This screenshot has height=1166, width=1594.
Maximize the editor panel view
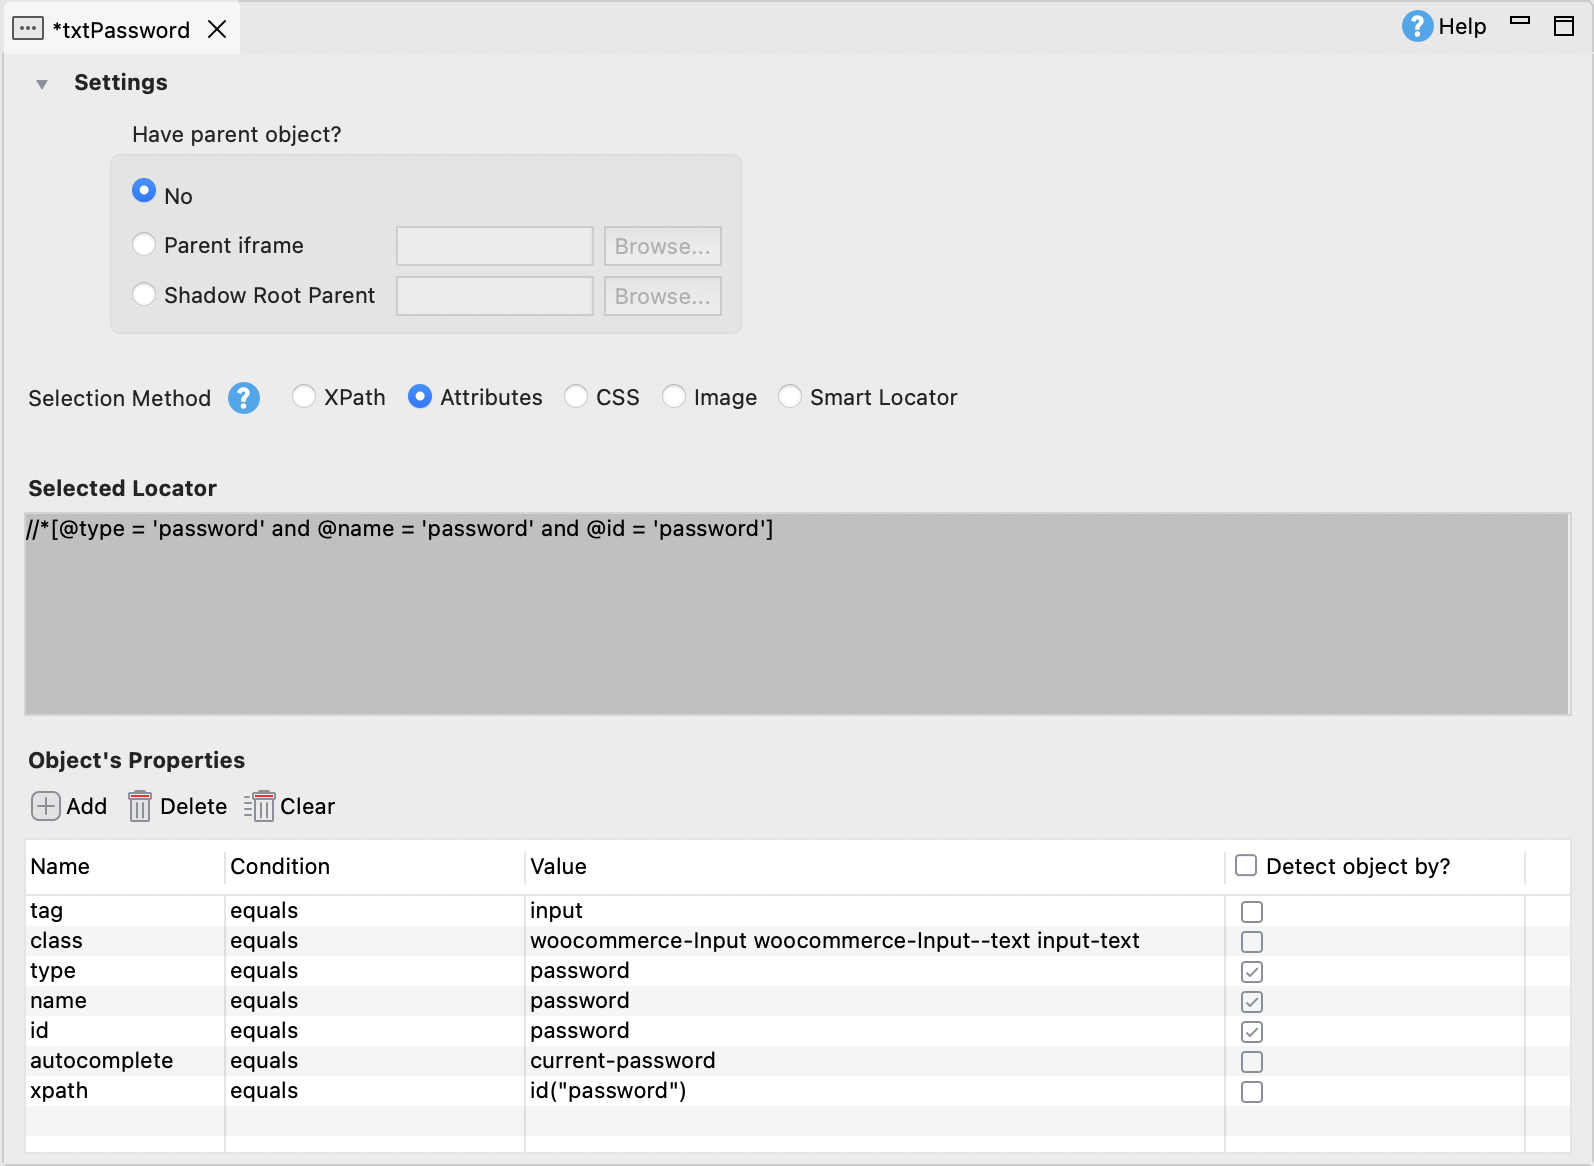(1564, 26)
